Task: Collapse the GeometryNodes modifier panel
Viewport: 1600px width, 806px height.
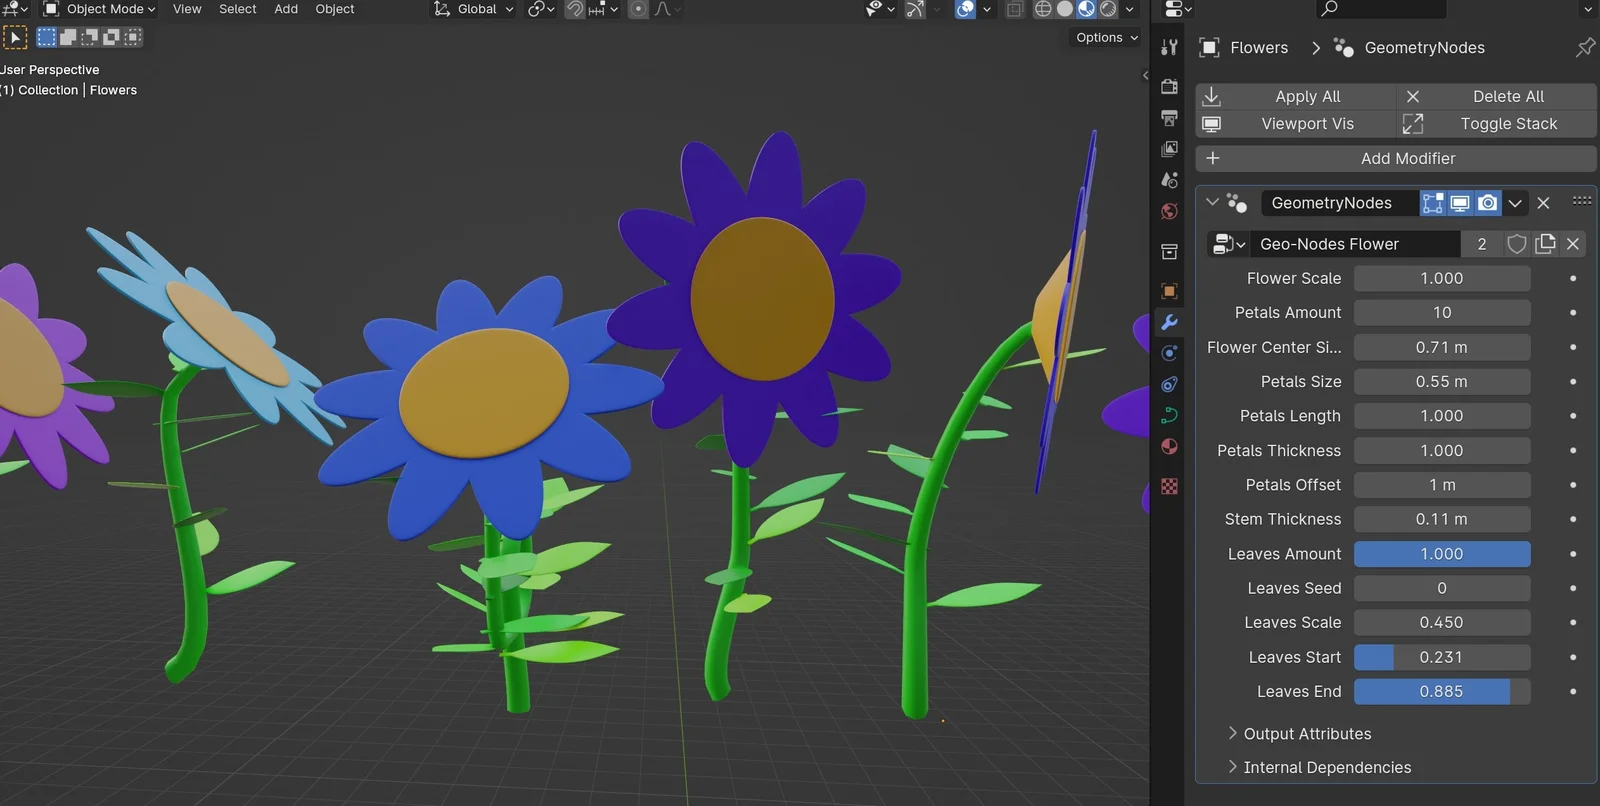Action: click(x=1212, y=202)
